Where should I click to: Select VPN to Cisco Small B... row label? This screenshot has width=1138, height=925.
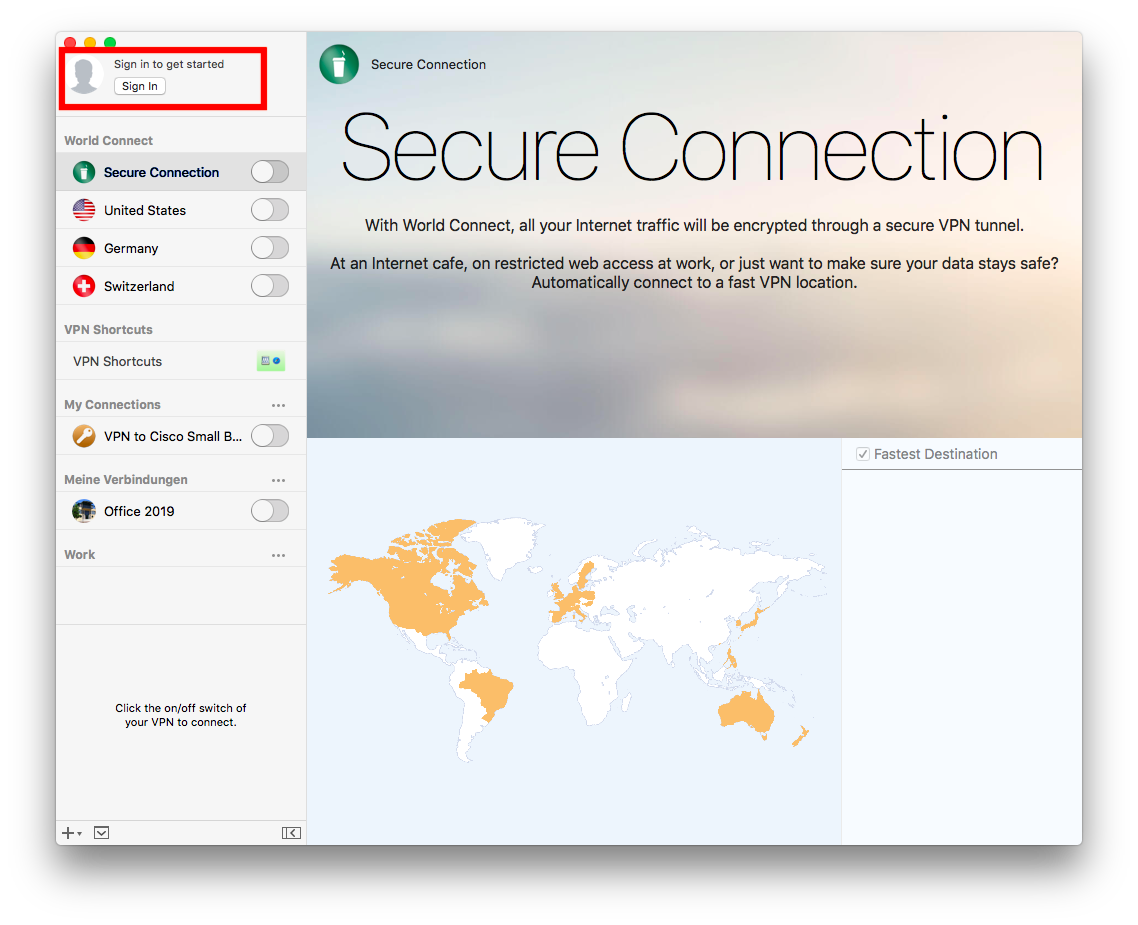pos(173,436)
